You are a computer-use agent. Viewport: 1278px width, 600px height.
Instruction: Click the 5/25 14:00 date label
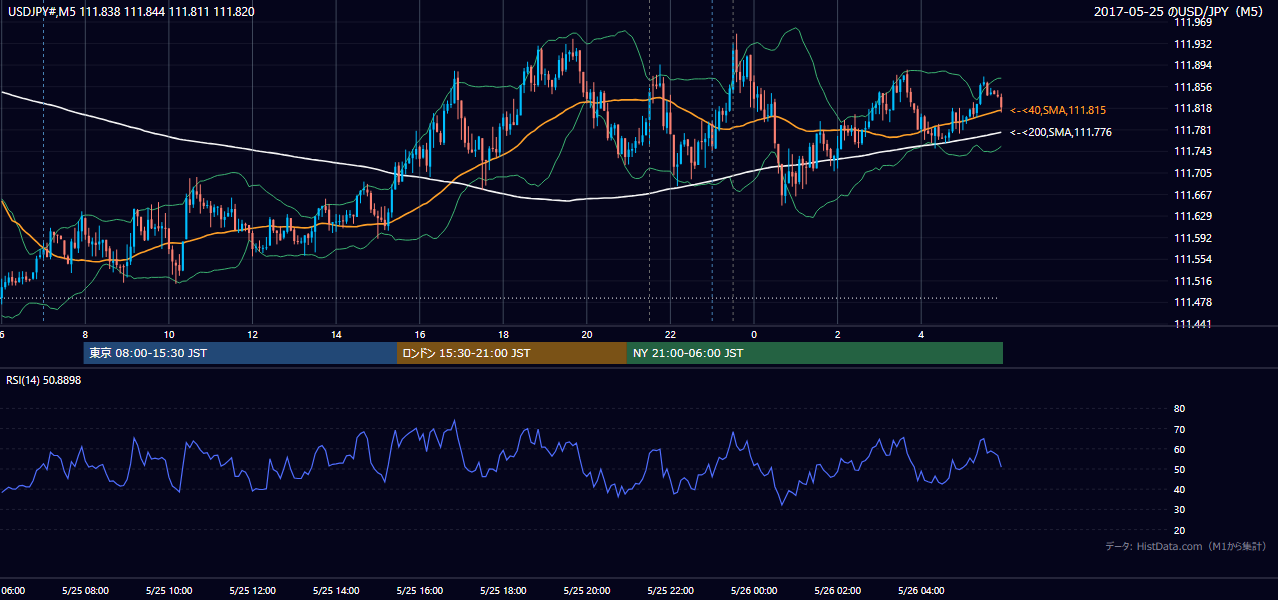(336, 590)
